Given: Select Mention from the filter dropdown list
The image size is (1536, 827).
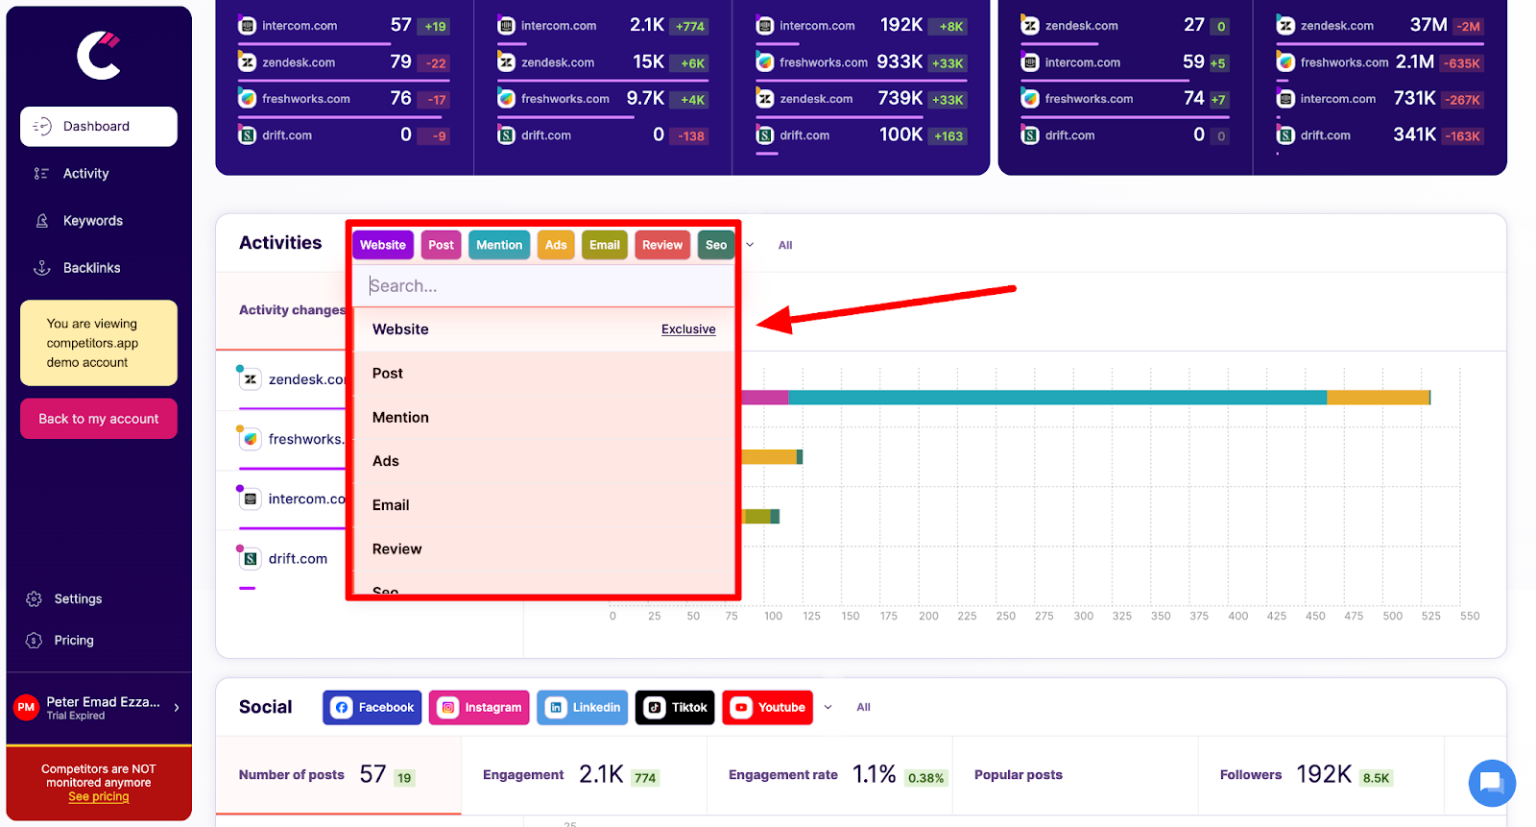Looking at the screenshot, I should pos(400,417).
